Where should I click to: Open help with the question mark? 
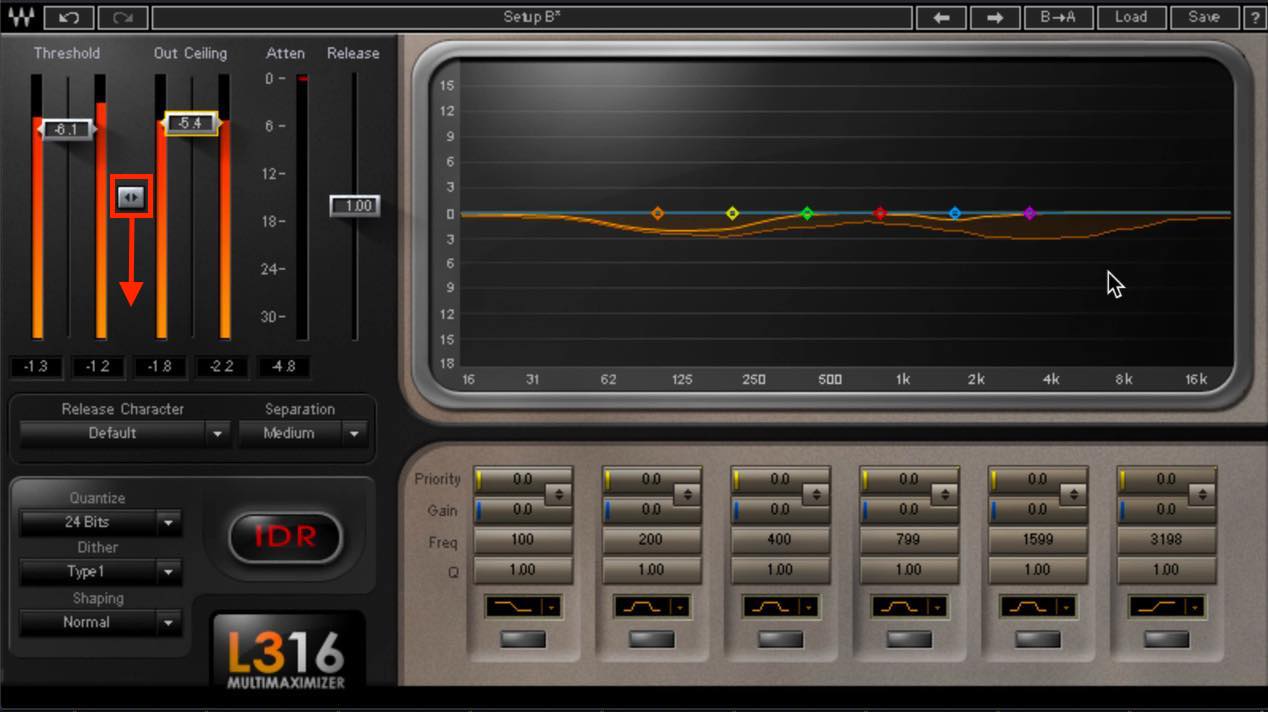point(1254,17)
